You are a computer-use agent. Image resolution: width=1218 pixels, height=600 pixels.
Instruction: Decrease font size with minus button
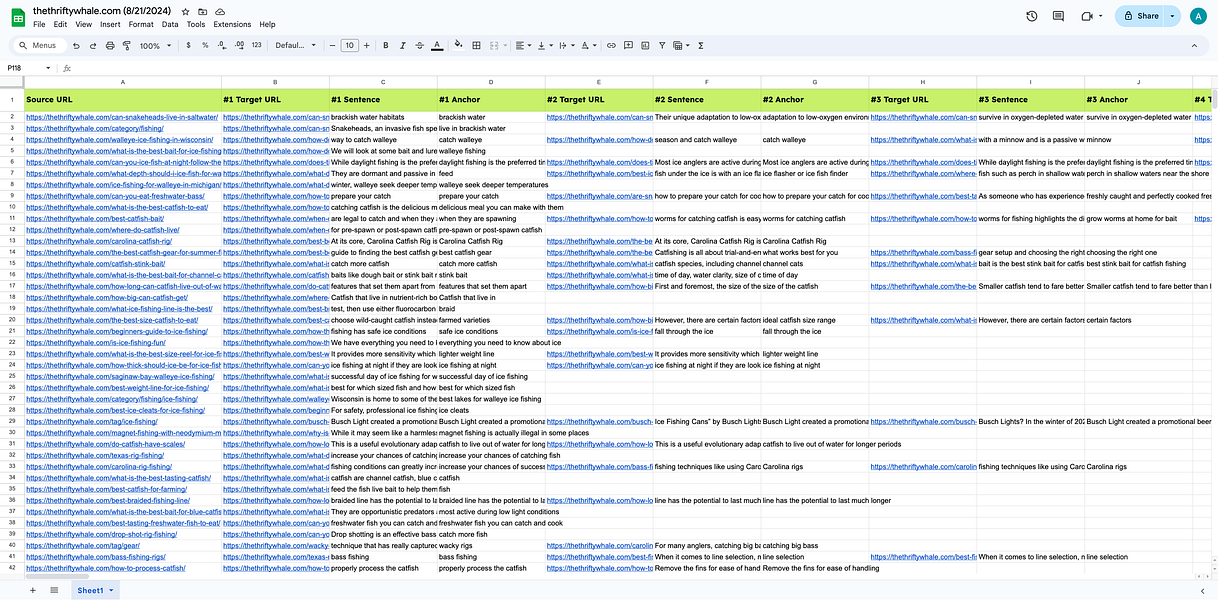[x=332, y=45]
